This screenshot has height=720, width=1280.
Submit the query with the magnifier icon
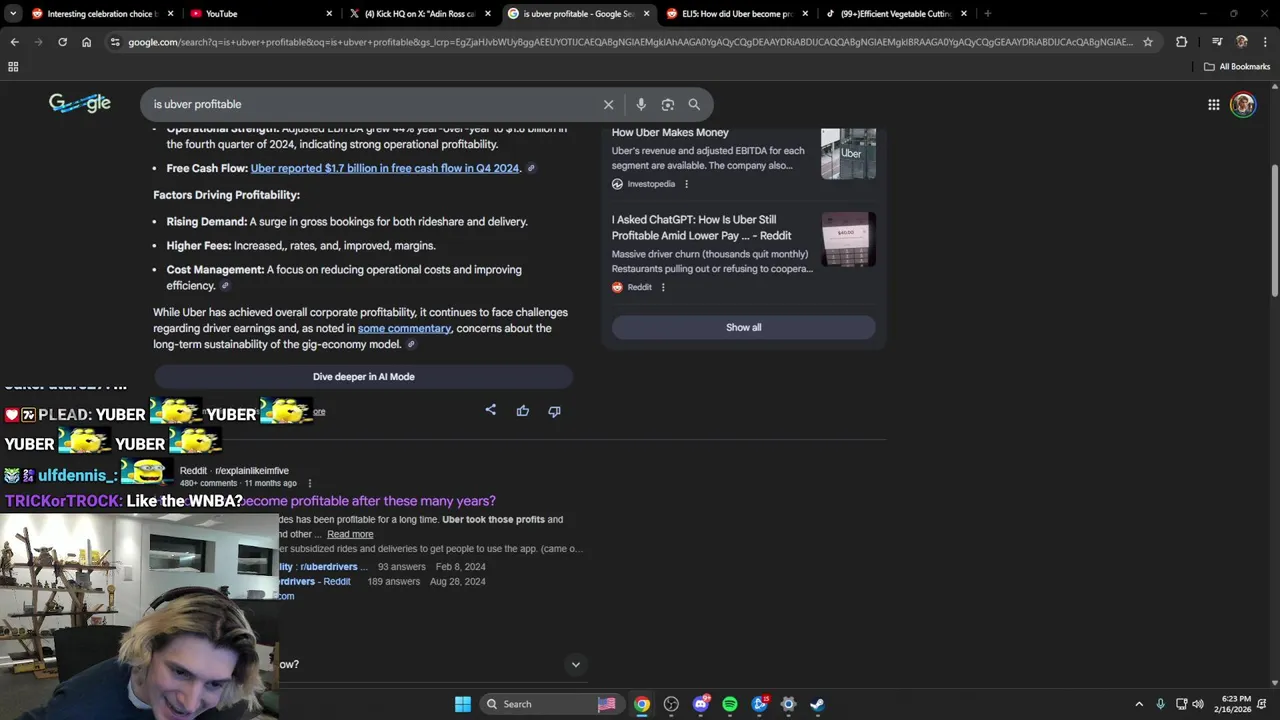694,104
